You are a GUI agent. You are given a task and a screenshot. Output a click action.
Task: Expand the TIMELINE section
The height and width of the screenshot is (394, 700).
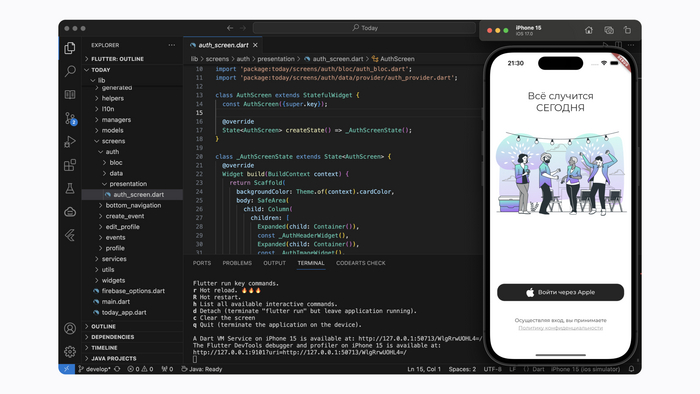coord(133,348)
